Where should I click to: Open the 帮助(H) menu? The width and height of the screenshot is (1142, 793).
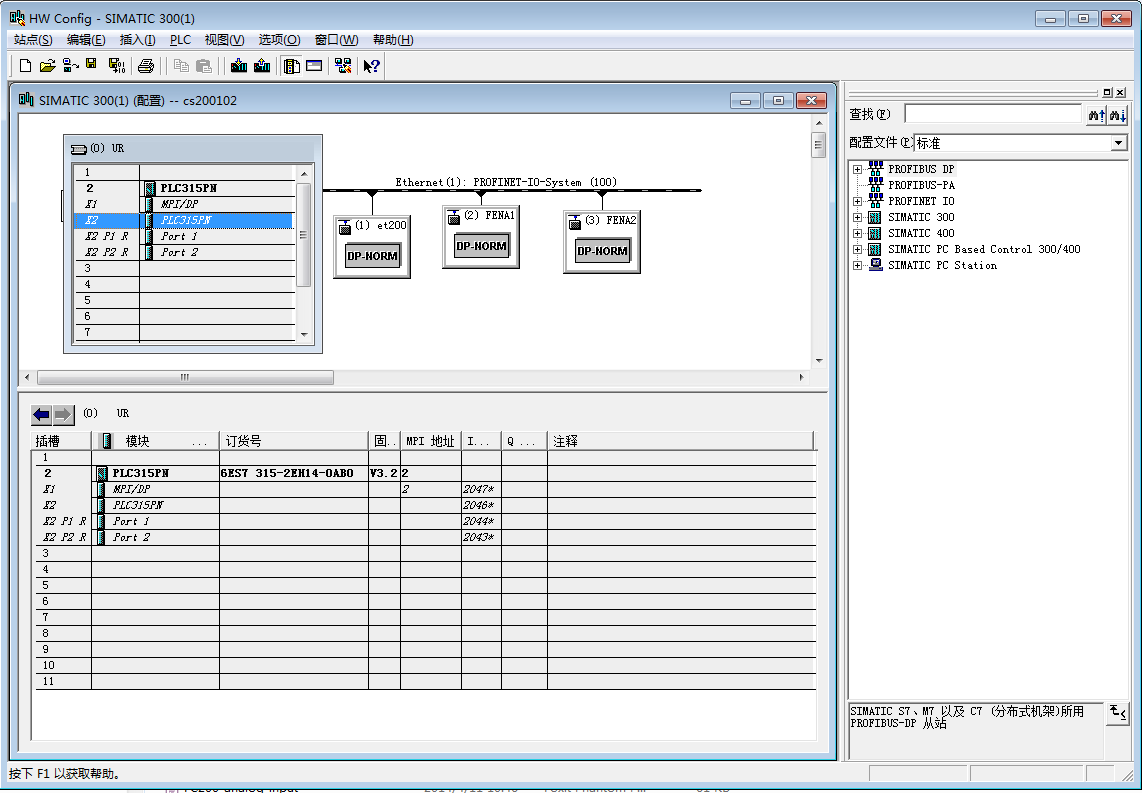(x=393, y=39)
